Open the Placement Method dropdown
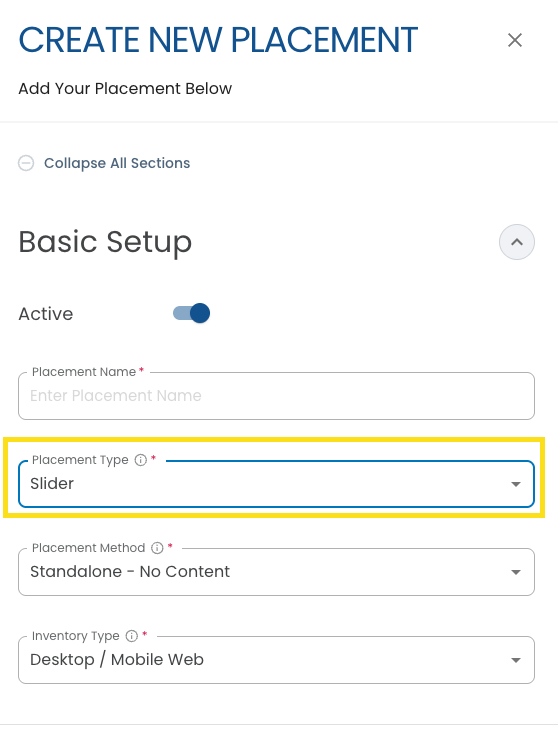Viewport: 558px width, 737px height. 276,572
